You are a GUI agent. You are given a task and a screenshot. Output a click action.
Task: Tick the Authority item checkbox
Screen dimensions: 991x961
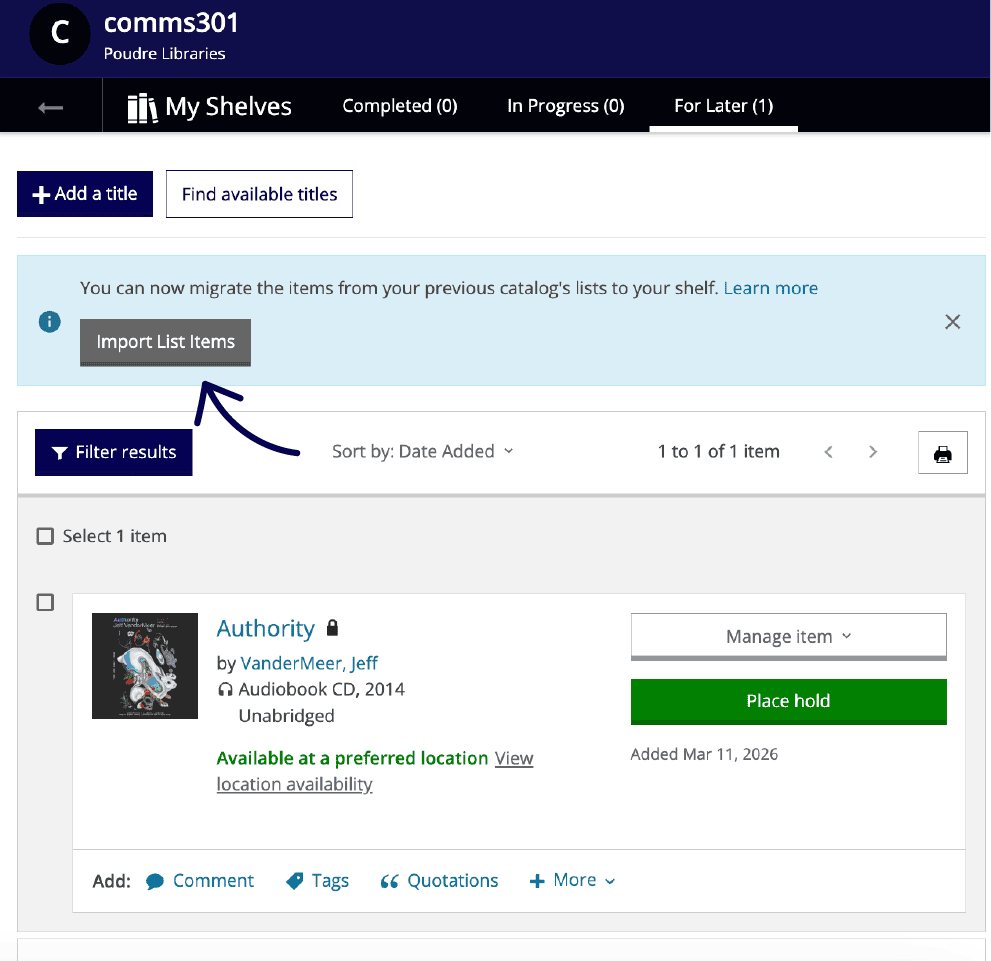pos(45,602)
